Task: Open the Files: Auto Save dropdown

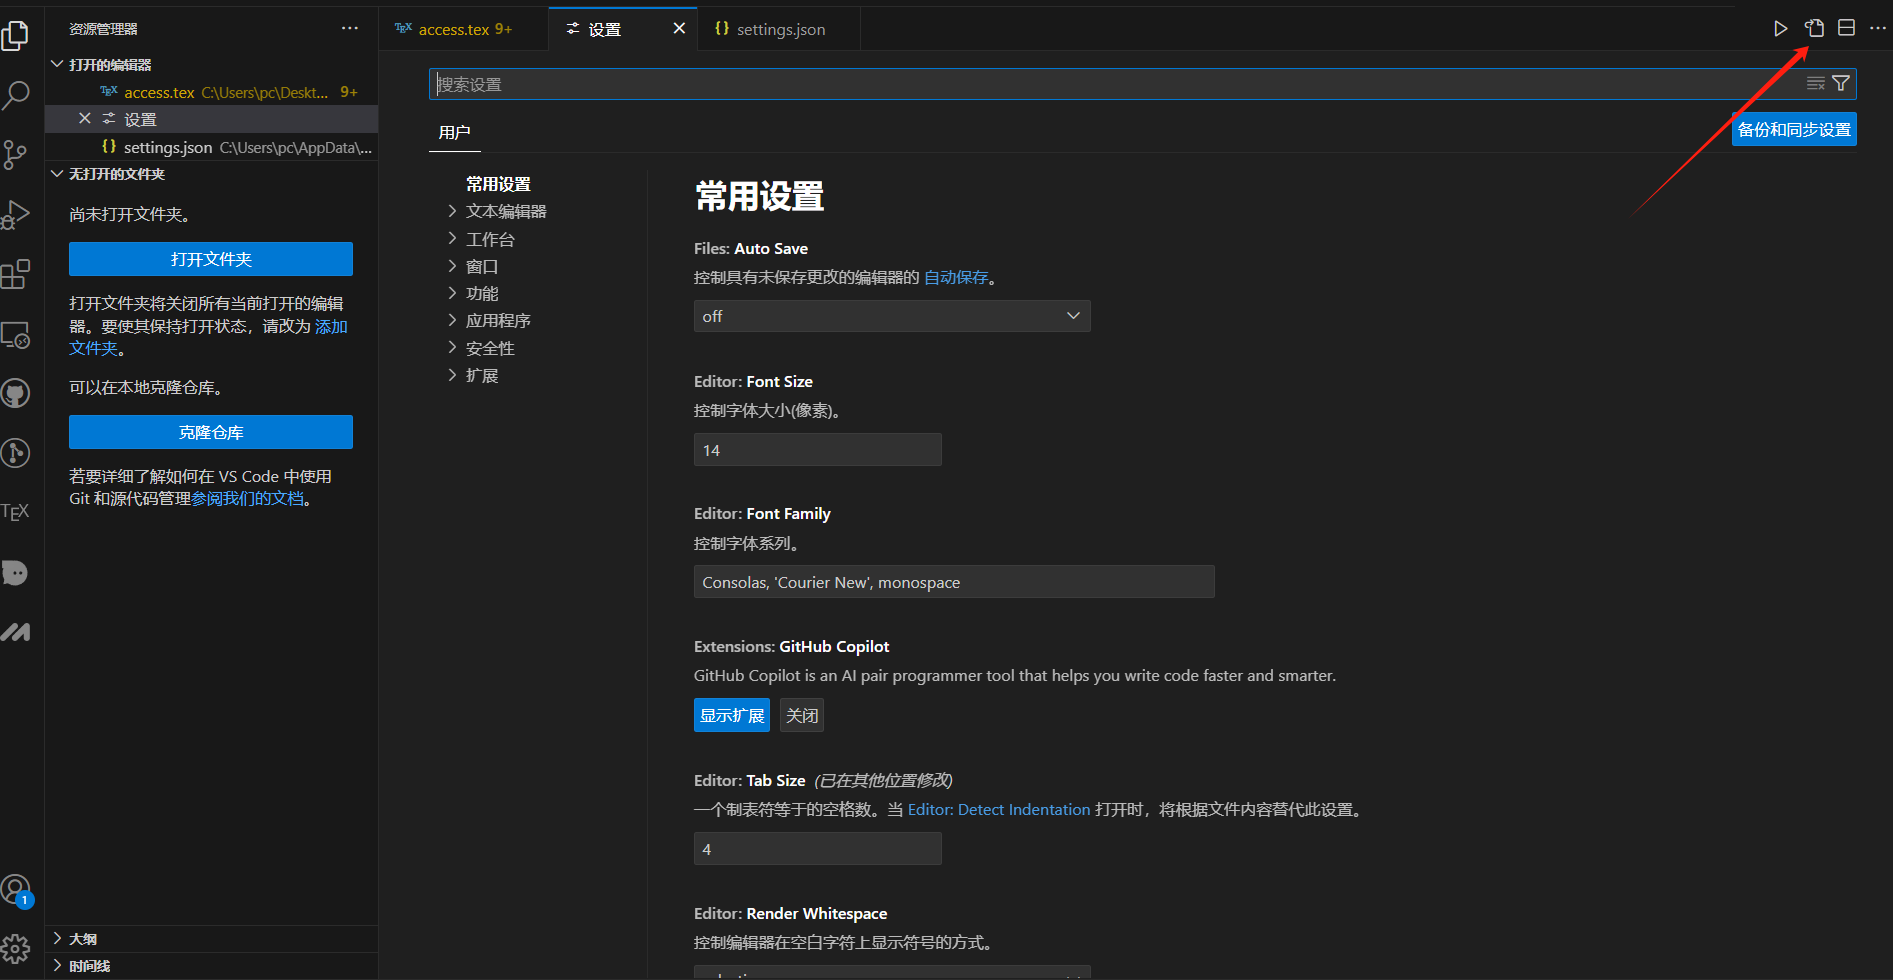Action: pyautogui.click(x=892, y=316)
